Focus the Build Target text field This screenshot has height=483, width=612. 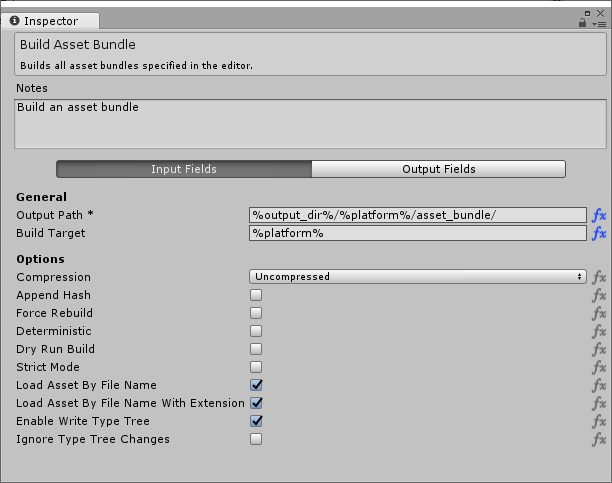coord(417,233)
